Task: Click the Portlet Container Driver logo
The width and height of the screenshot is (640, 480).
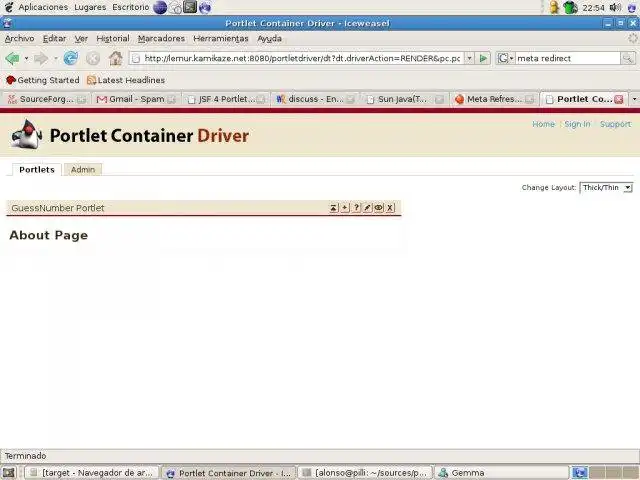Action: 130,135
